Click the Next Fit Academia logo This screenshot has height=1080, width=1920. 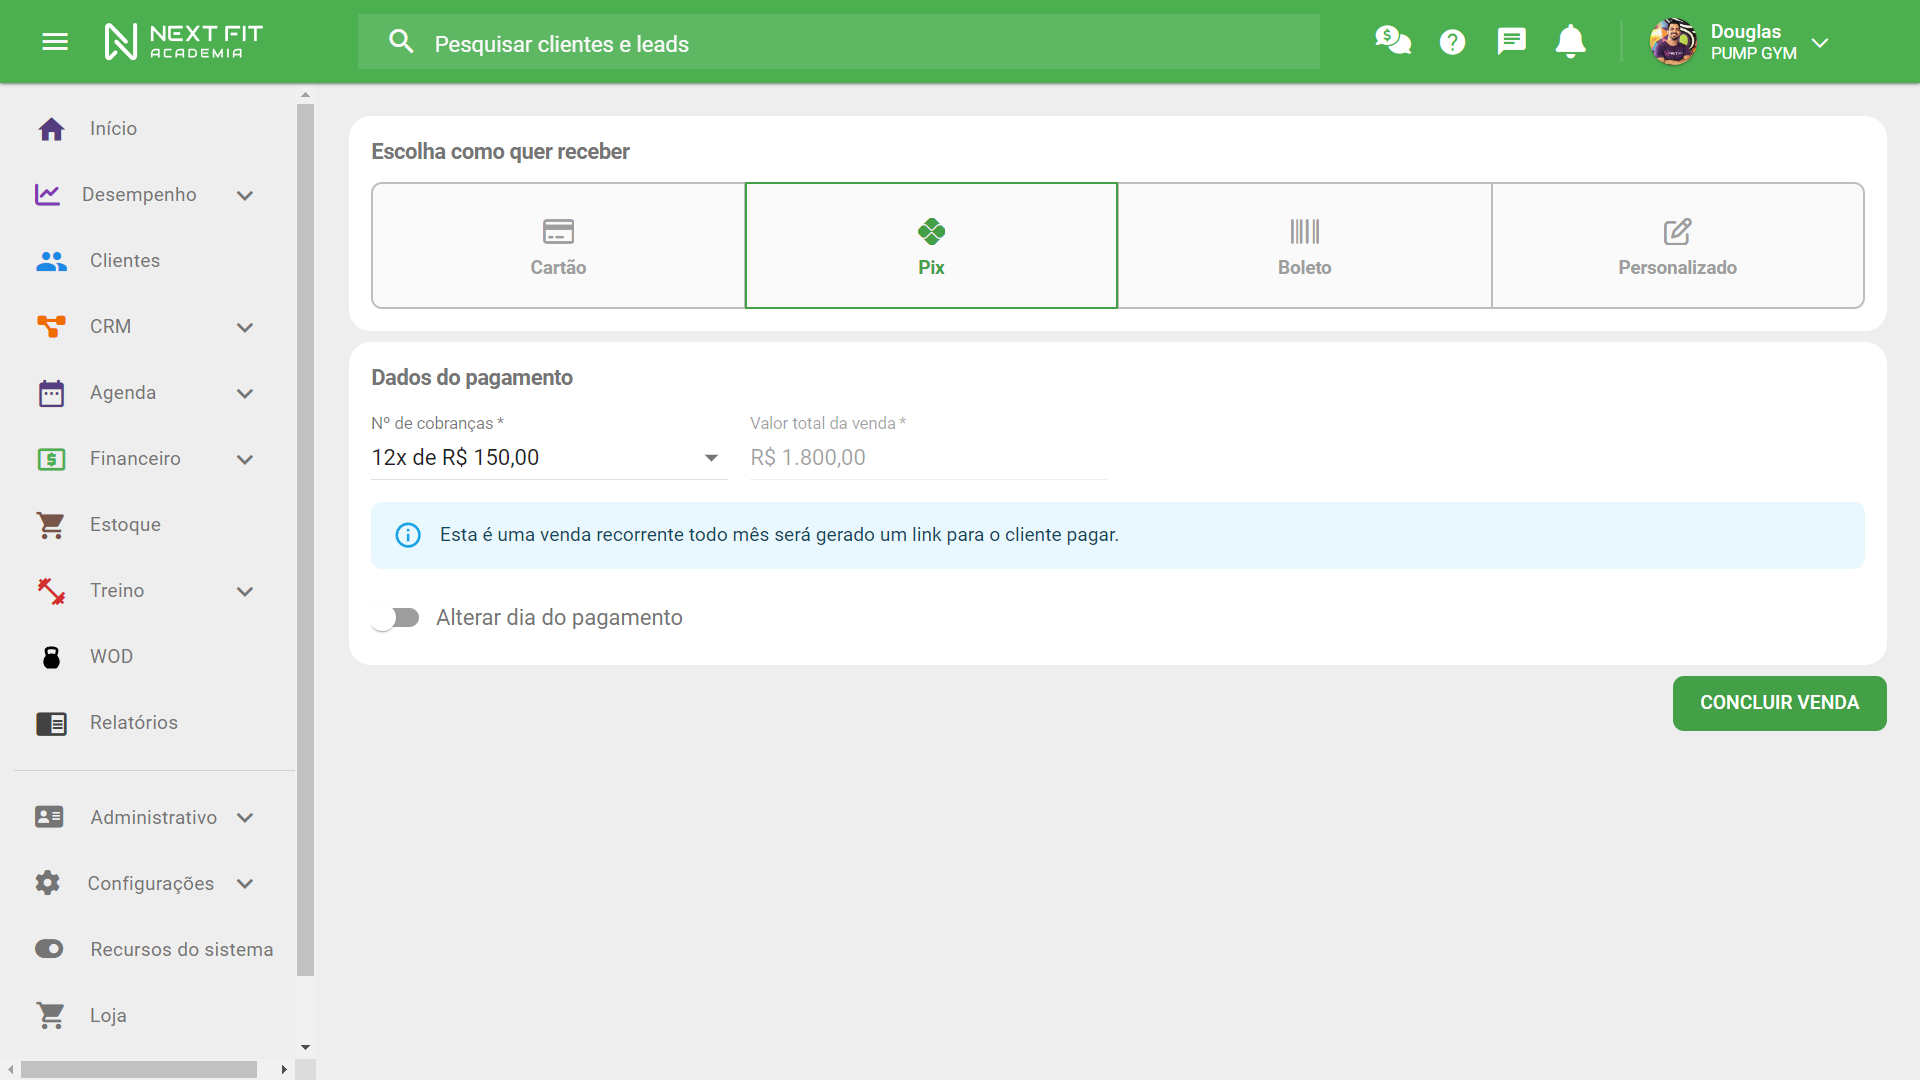point(183,42)
